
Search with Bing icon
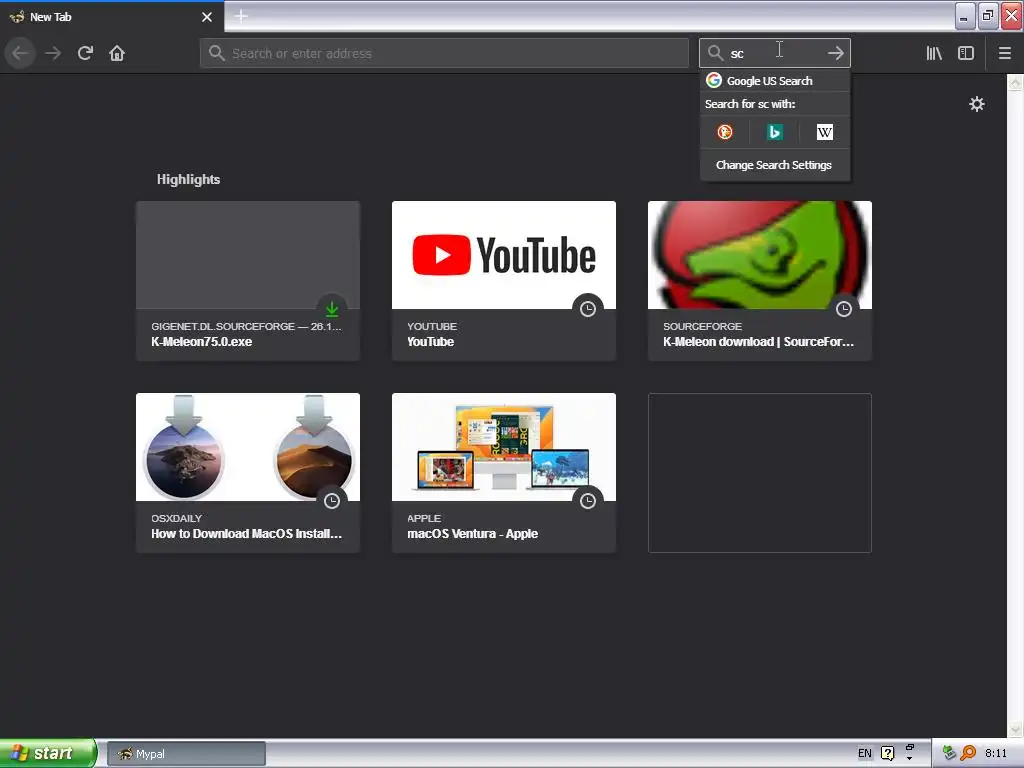pos(775,132)
